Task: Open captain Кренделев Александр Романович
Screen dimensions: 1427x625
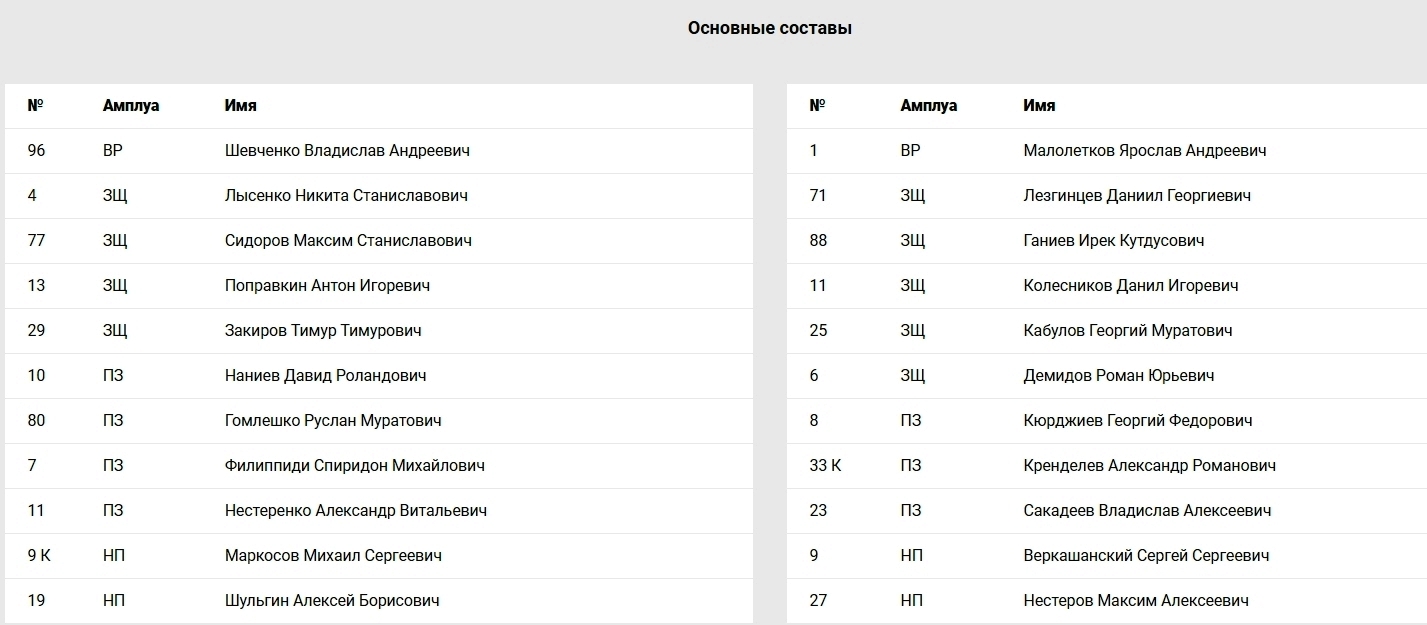Action: point(1150,466)
